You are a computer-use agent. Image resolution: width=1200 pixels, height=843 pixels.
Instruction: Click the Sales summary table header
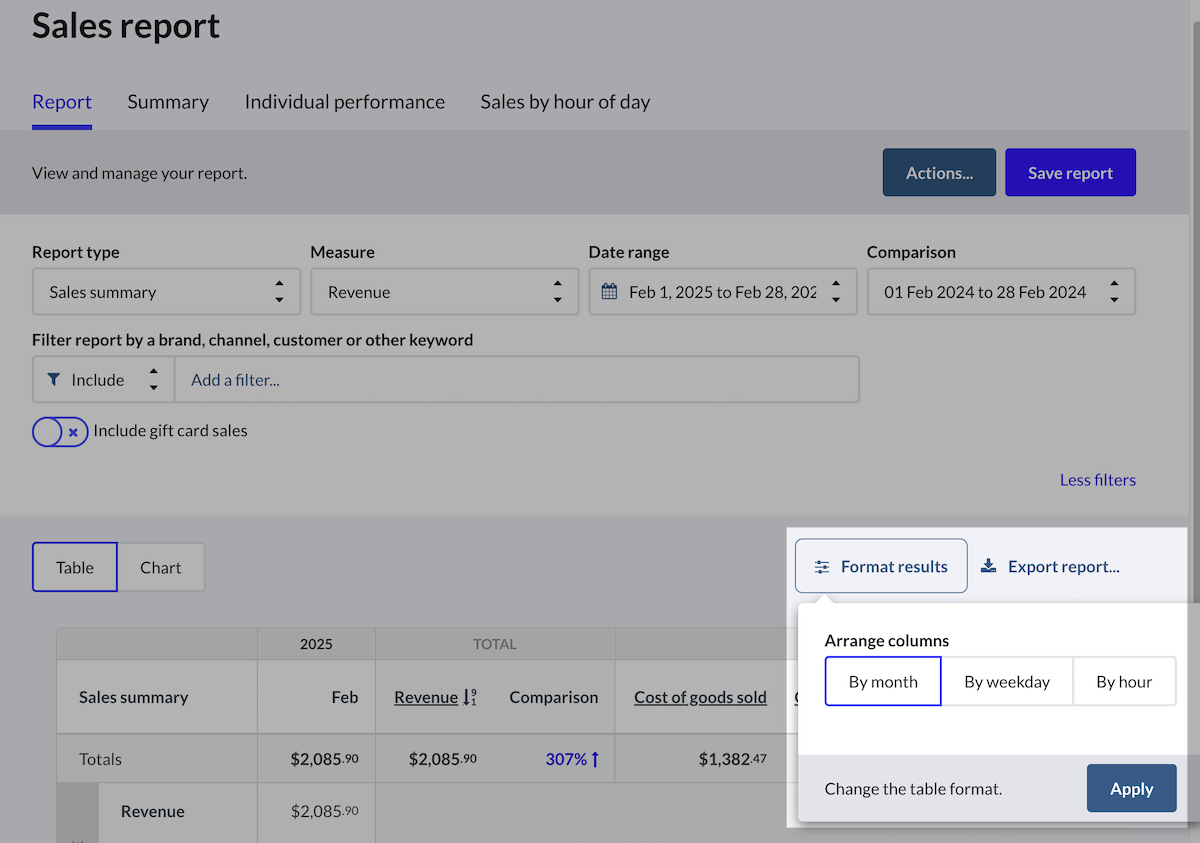(133, 697)
